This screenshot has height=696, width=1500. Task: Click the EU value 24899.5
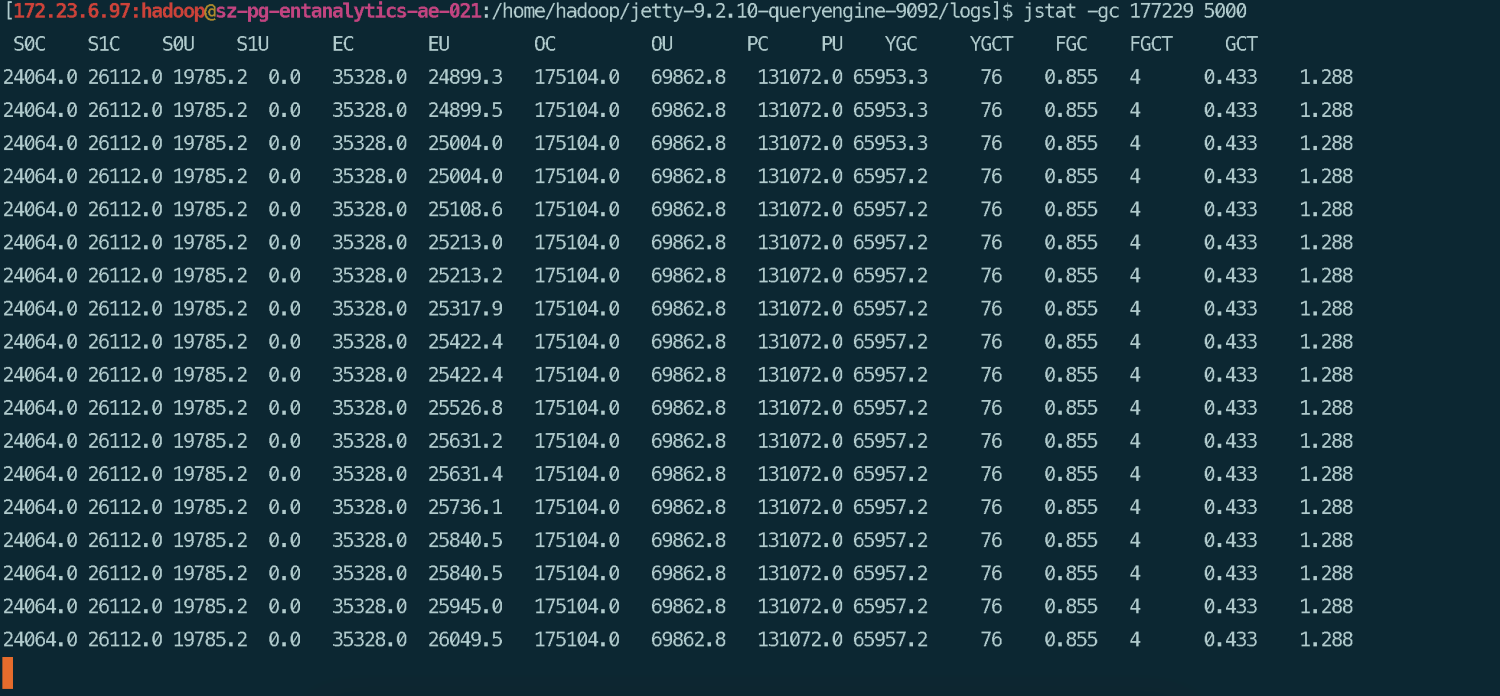pyautogui.click(x=465, y=110)
